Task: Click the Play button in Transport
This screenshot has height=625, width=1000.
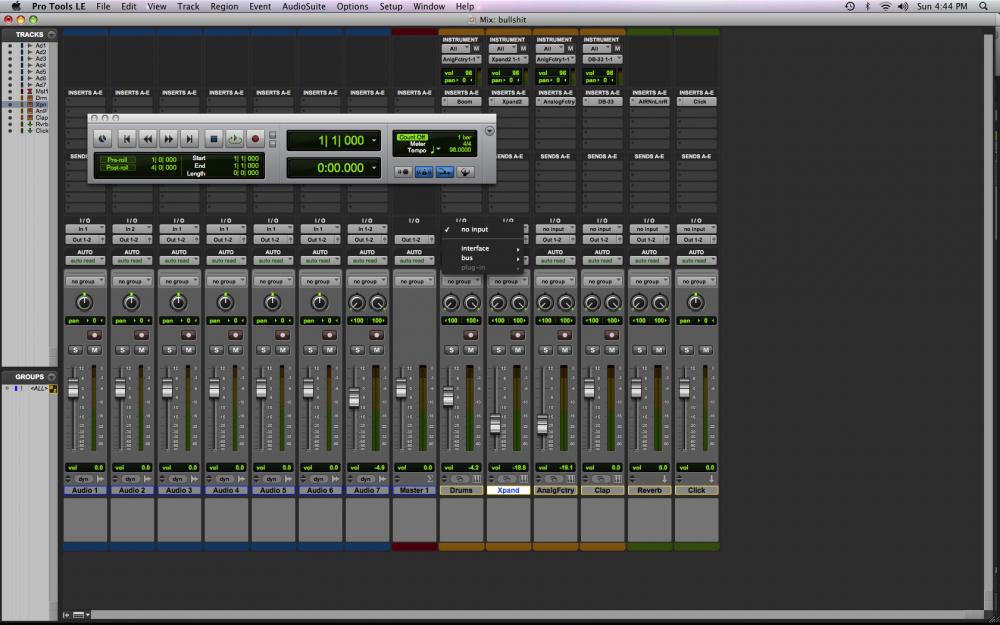Action: pos(235,138)
